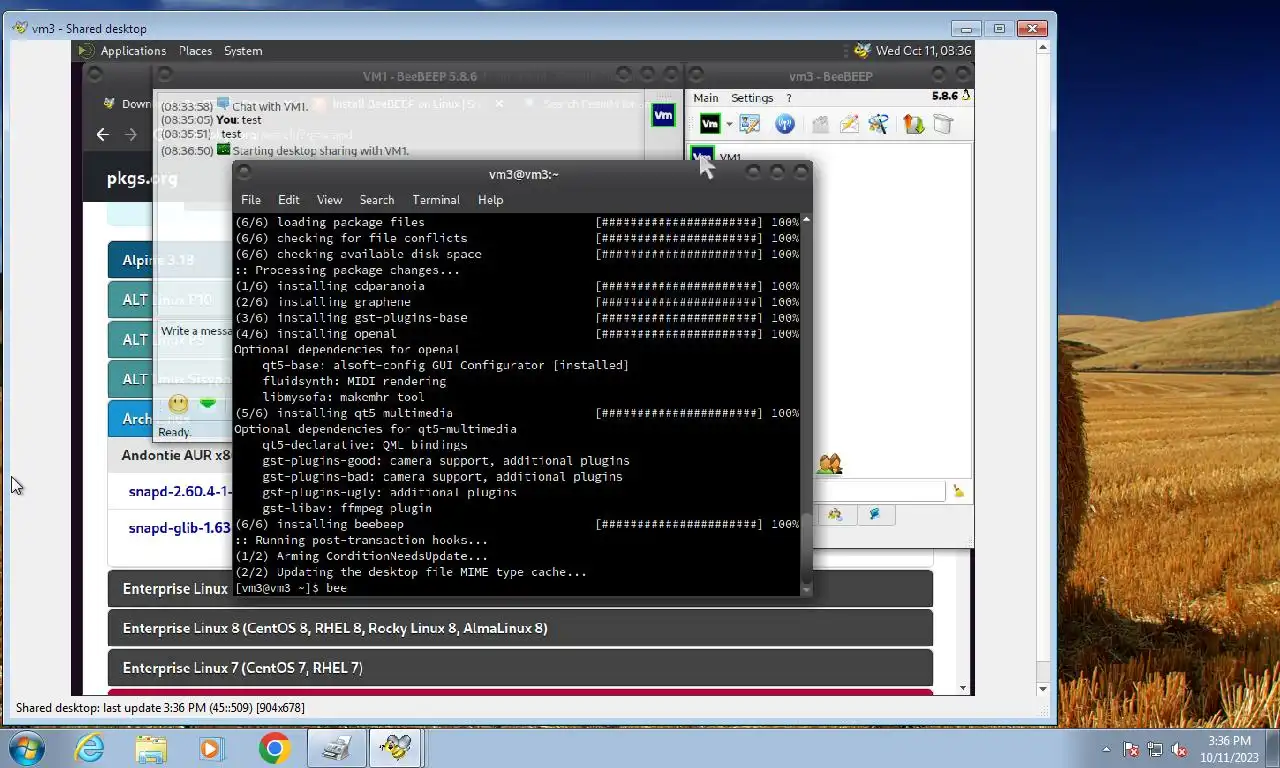Viewport: 1280px width, 768px height.
Task: Click the BeeBEEP bee tray icon beside the clock
Action: click(862, 50)
